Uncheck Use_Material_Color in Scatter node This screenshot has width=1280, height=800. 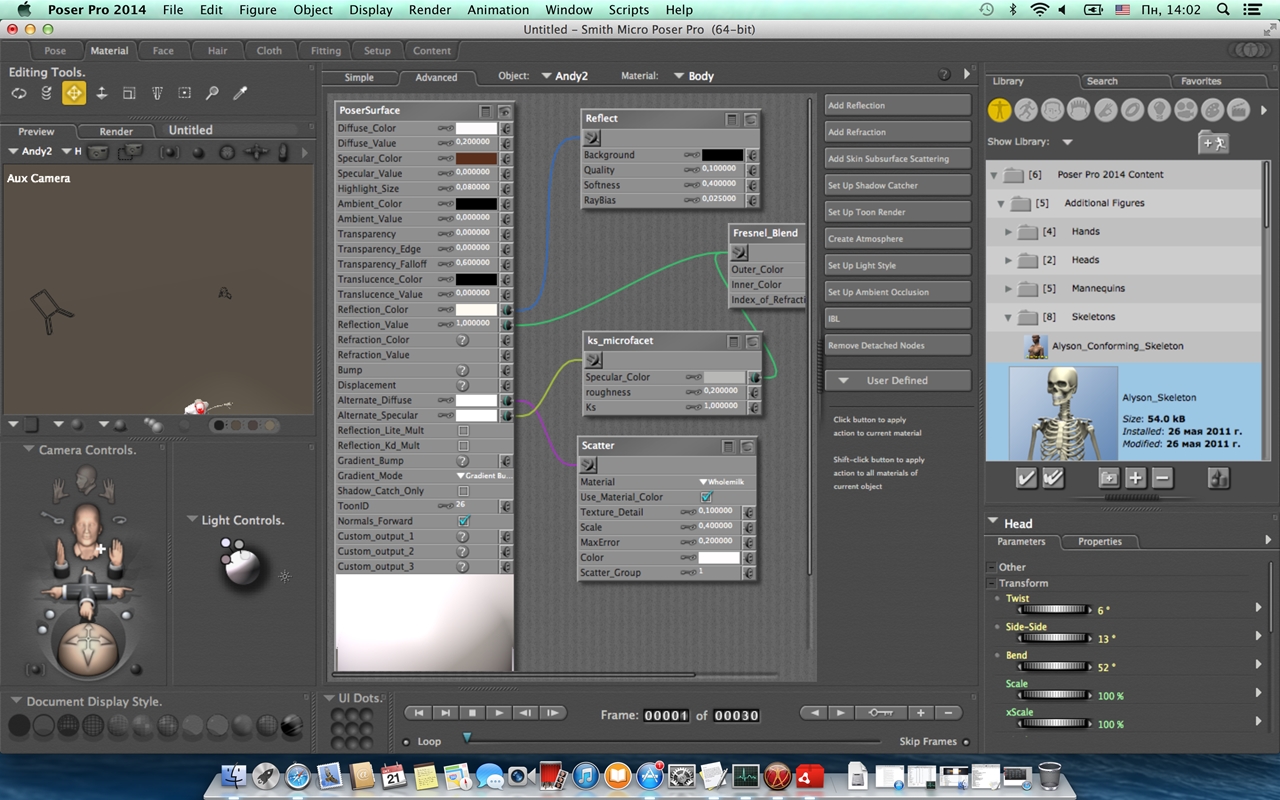tap(706, 497)
